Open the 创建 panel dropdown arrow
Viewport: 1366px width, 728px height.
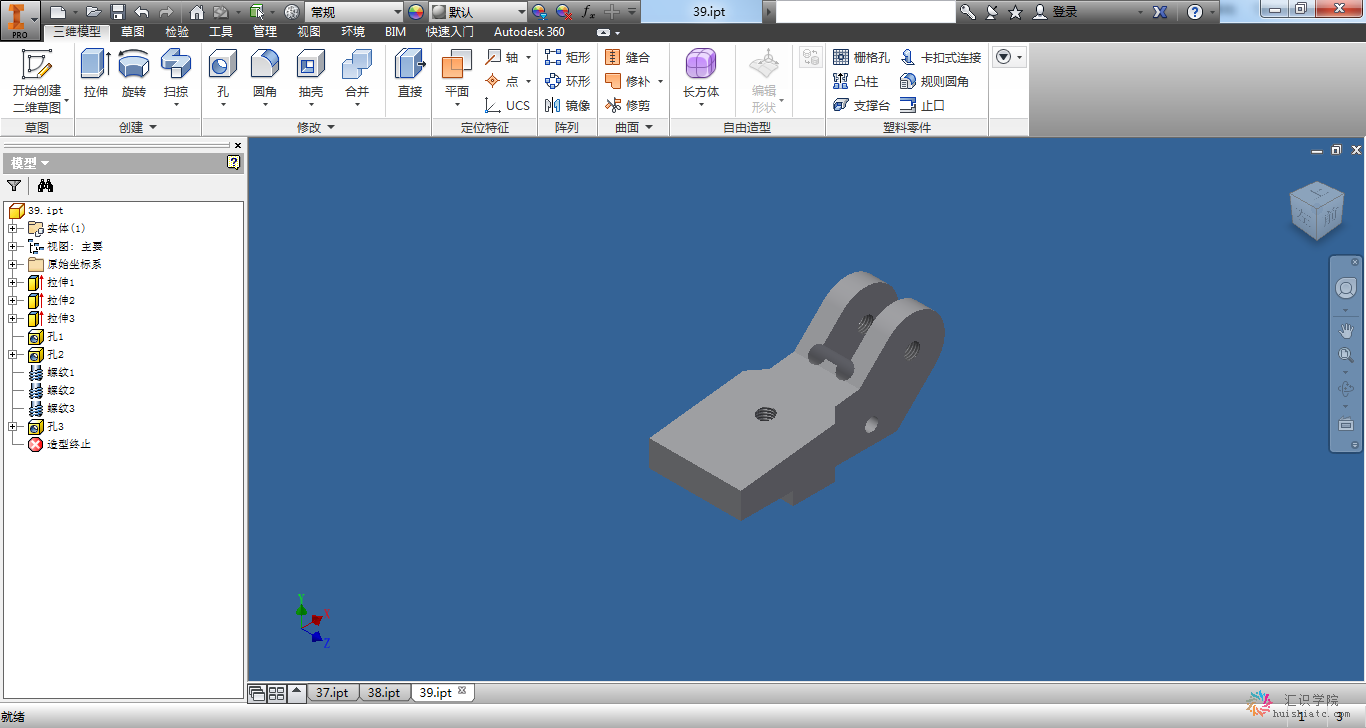[x=153, y=128]
